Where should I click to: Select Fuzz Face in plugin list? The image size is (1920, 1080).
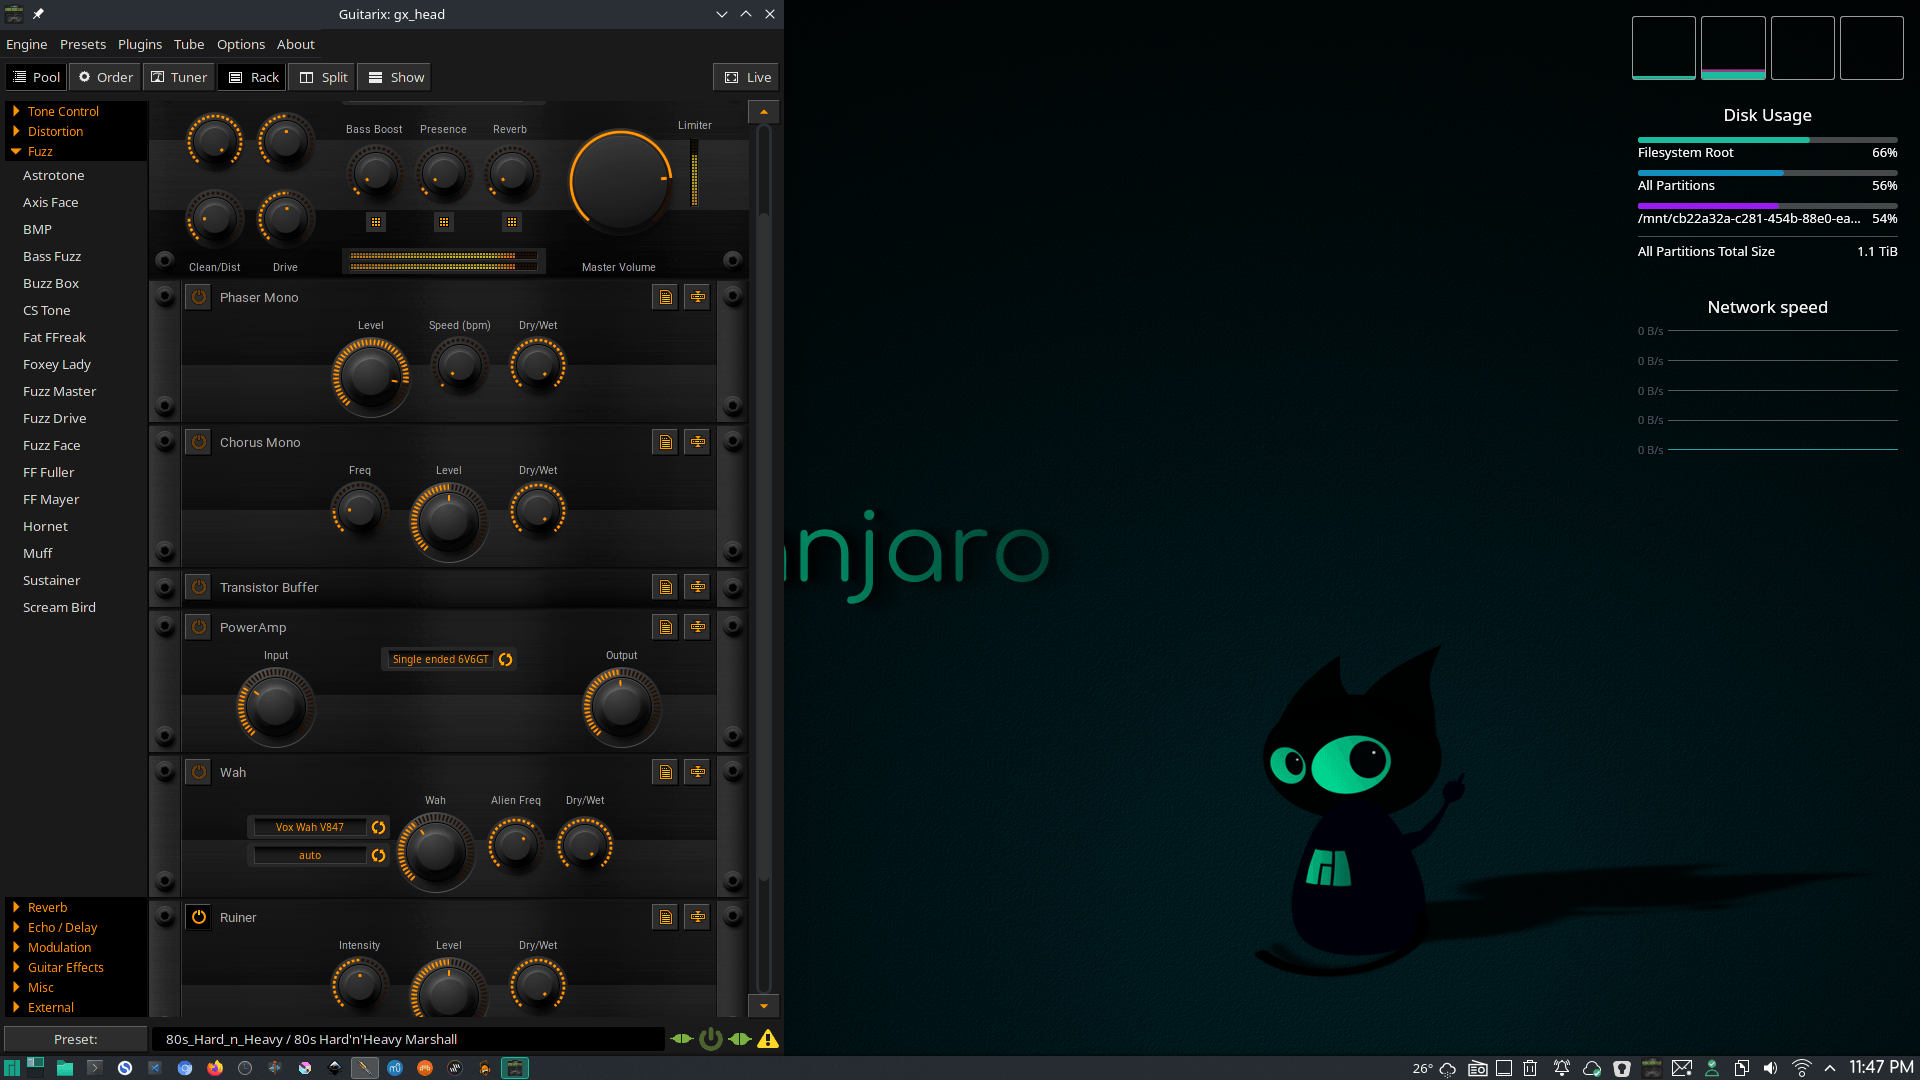[51, 445]
